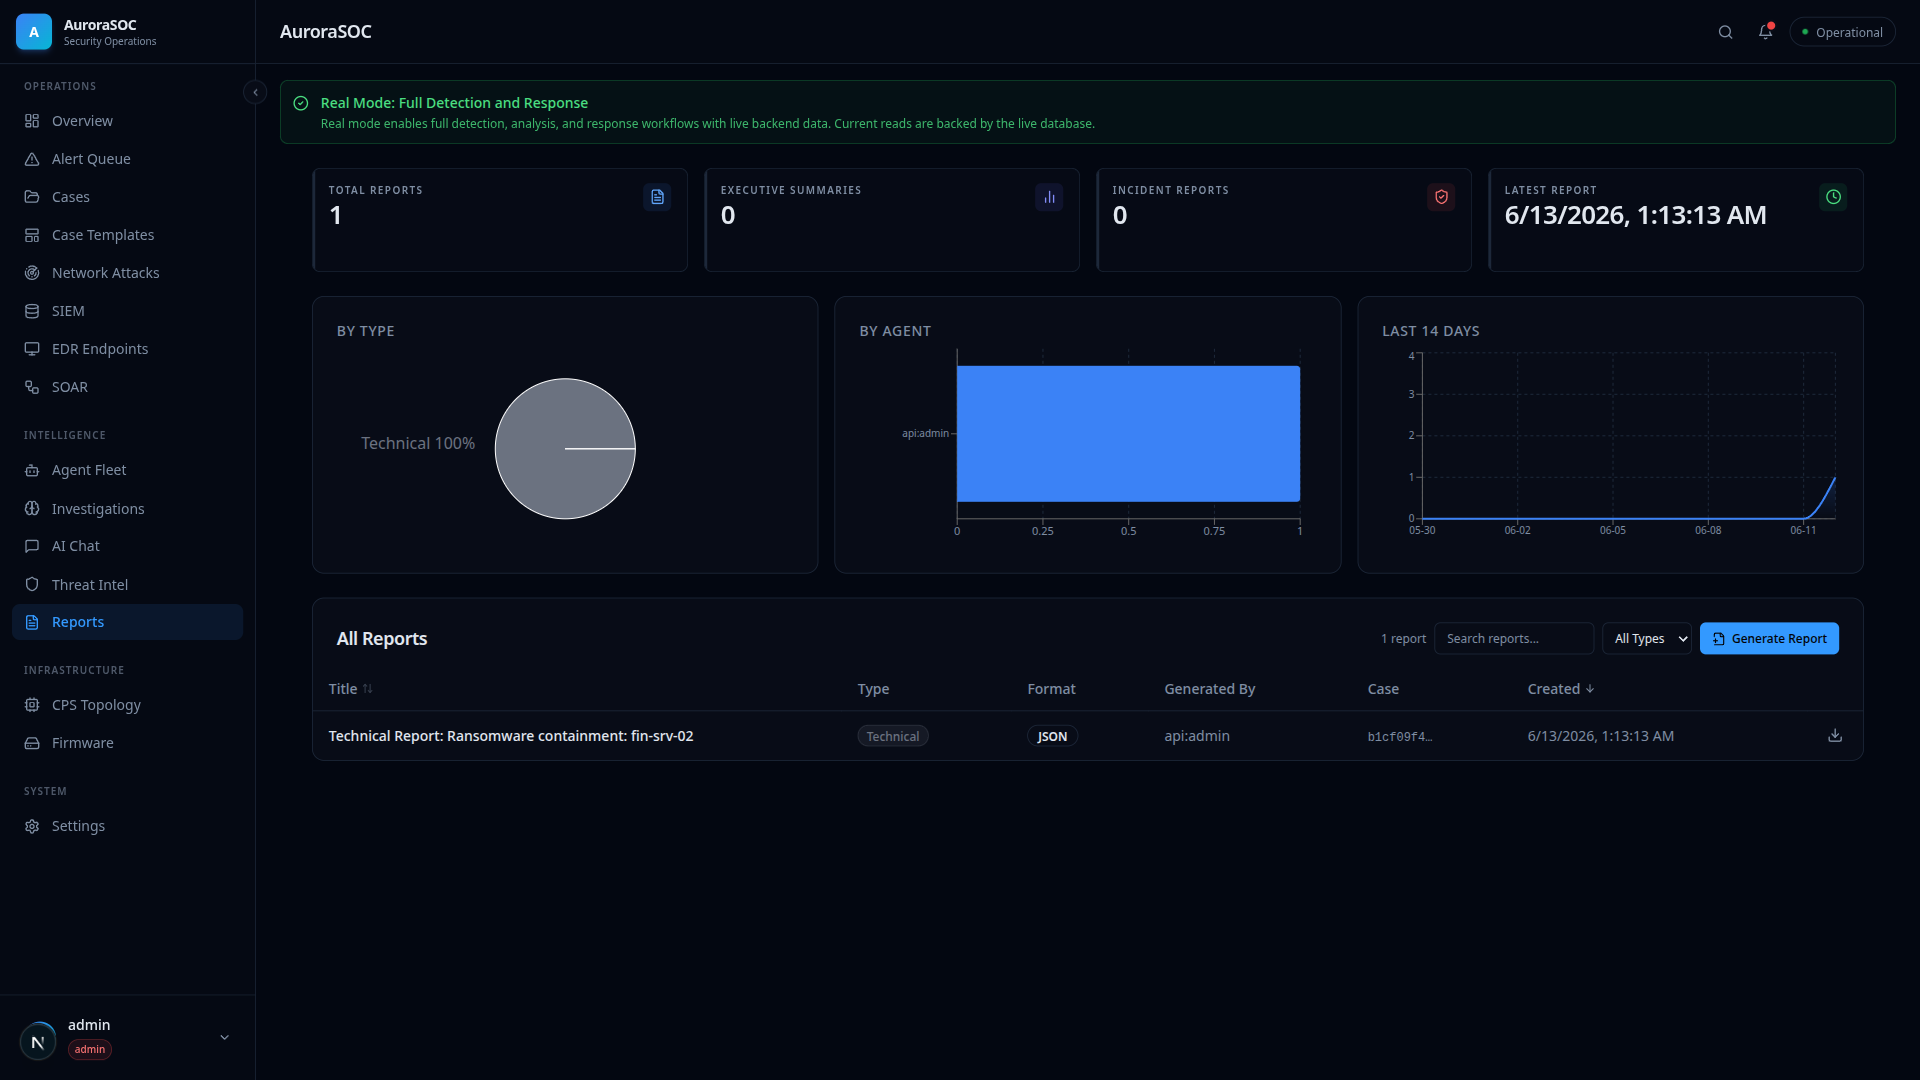1920x1080 pixels.
Task: Click the Settings gear icon
Action: coord(32,826)
